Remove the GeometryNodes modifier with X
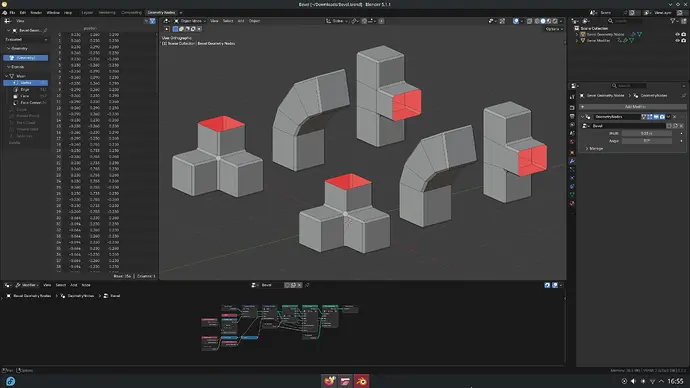The width and height of the screenshot is (690, 388). (x=675, y=117)
